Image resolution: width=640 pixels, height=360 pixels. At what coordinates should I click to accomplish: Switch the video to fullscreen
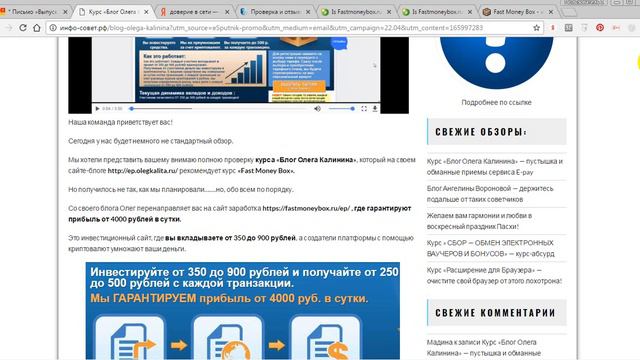click(x=364, y=109)
